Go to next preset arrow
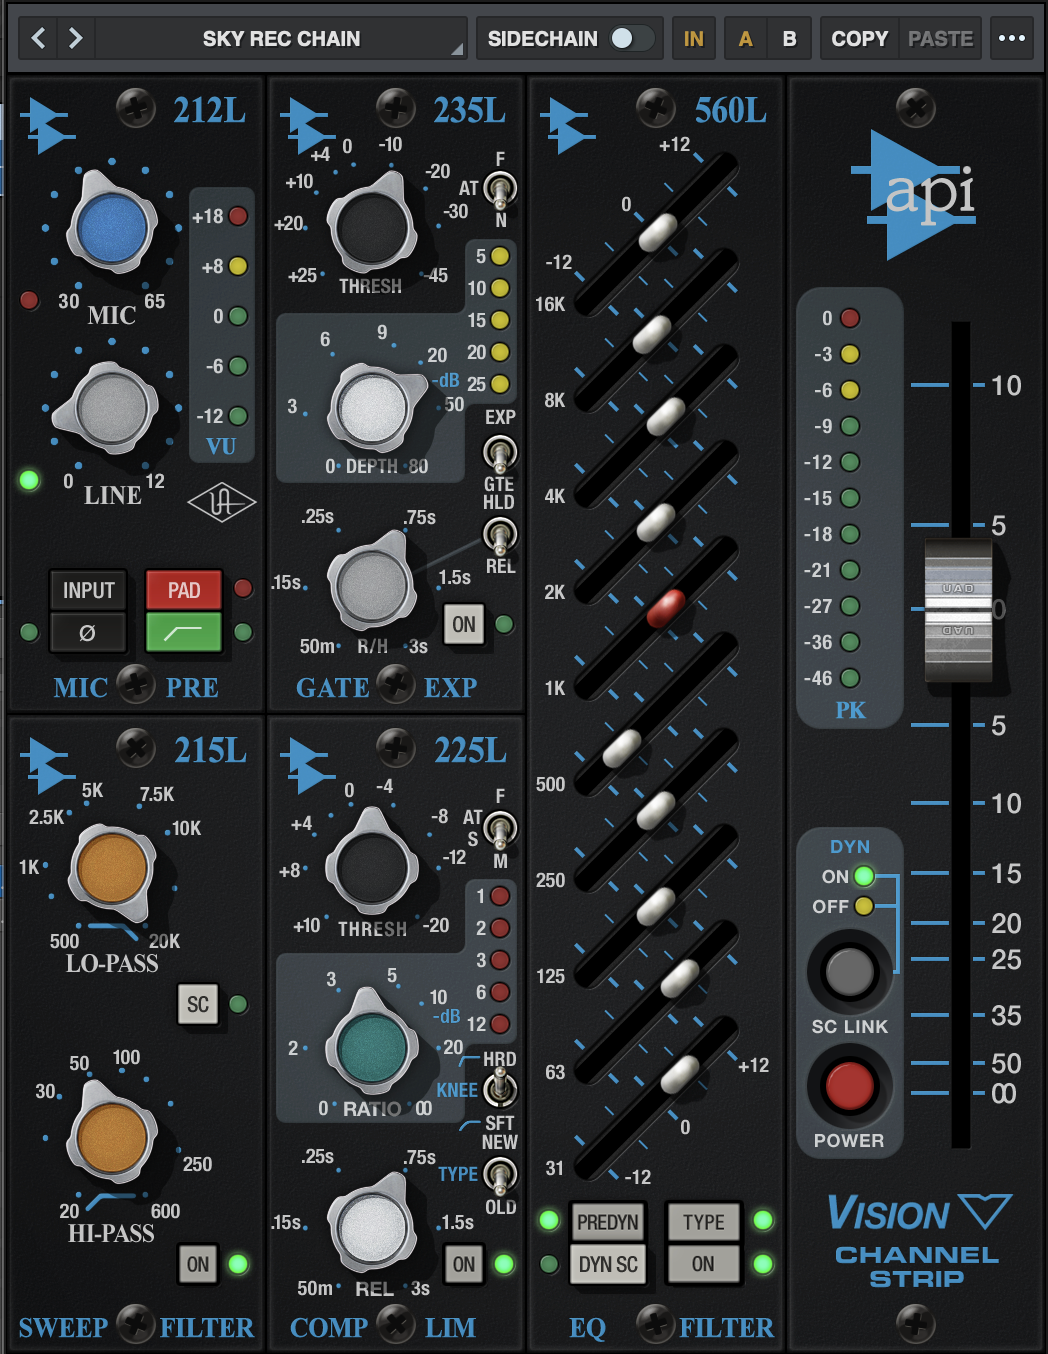The image size is (1048, 1354). click(76, 39)
